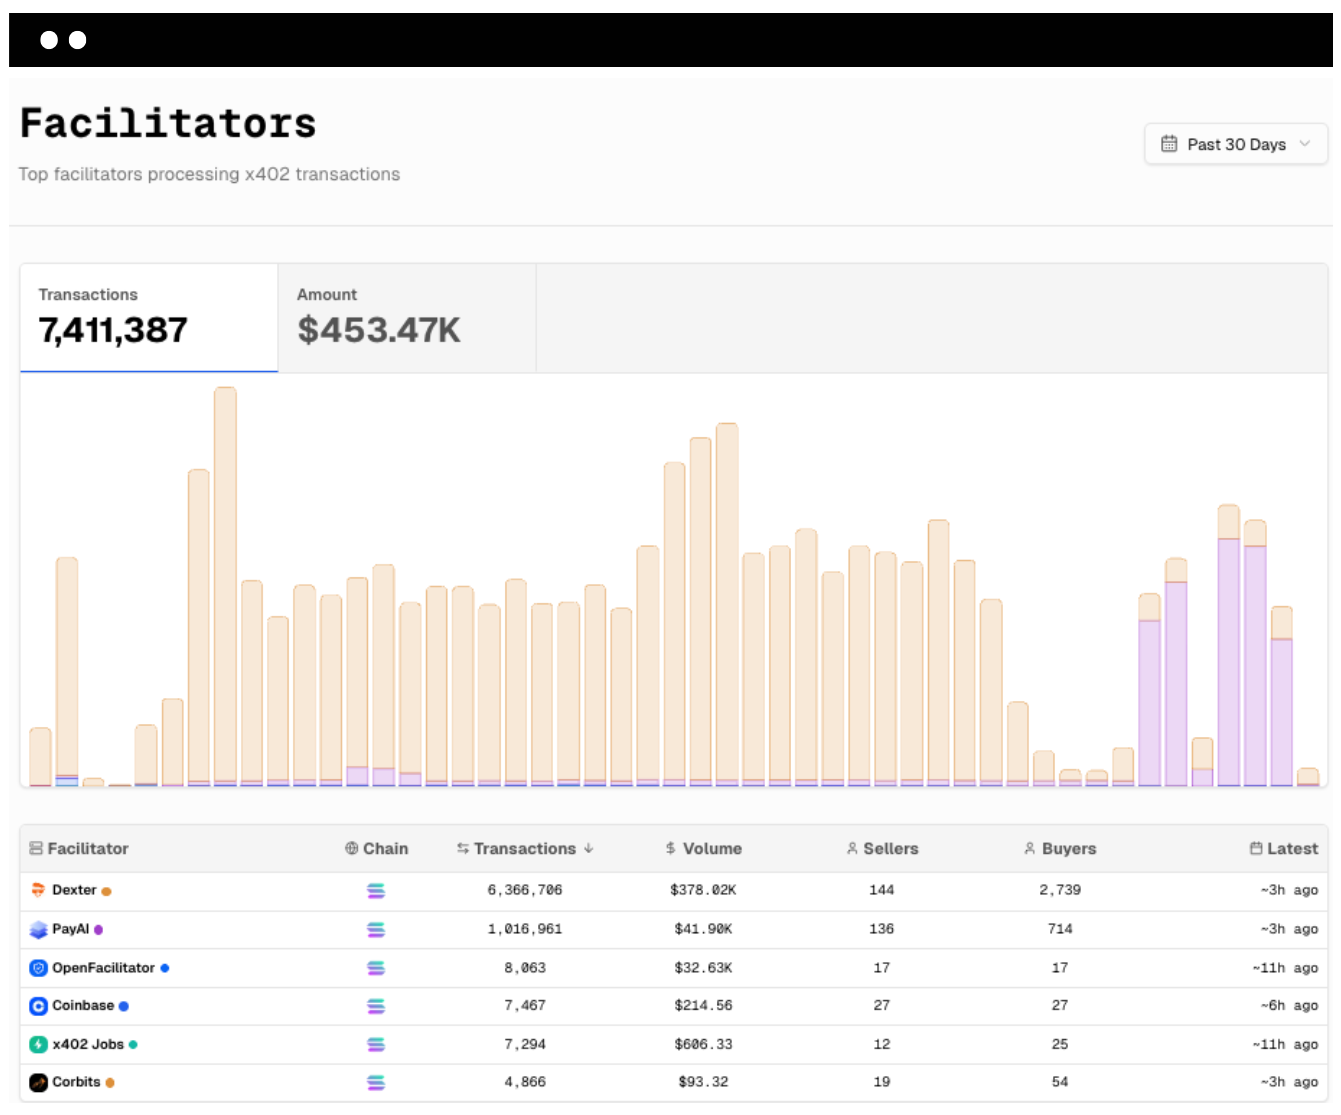Open the Past 30 Days date range dropdown
This screenshot has width=1341, height=1115.
[1236, 144]
